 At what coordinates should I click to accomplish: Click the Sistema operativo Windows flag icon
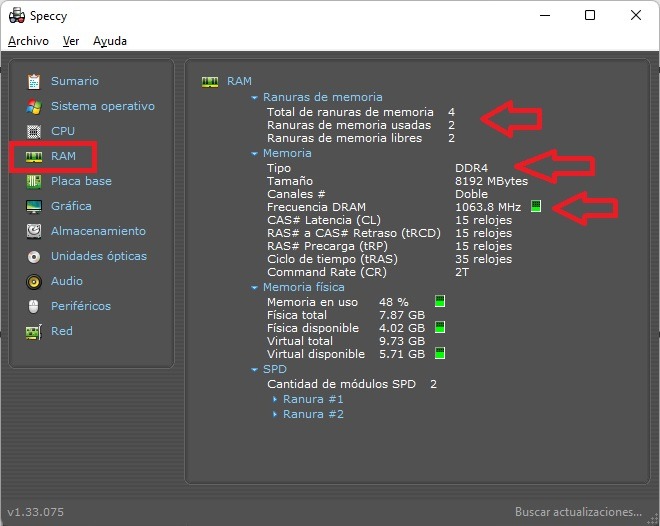coord(34,106)
